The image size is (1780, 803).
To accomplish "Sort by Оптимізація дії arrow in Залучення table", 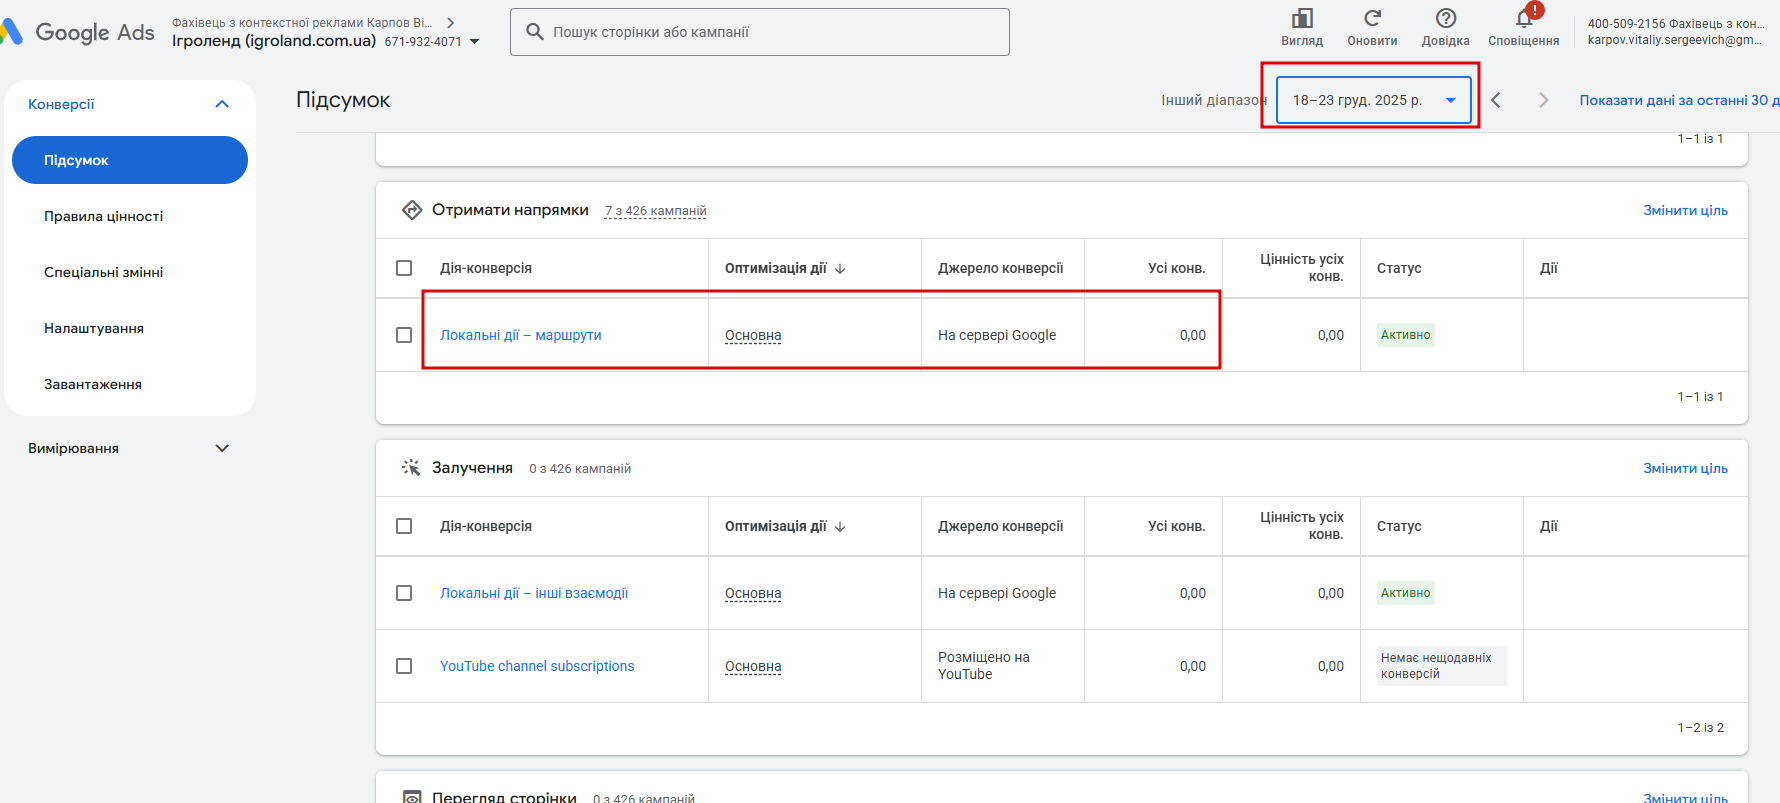I will click(840, 527).
